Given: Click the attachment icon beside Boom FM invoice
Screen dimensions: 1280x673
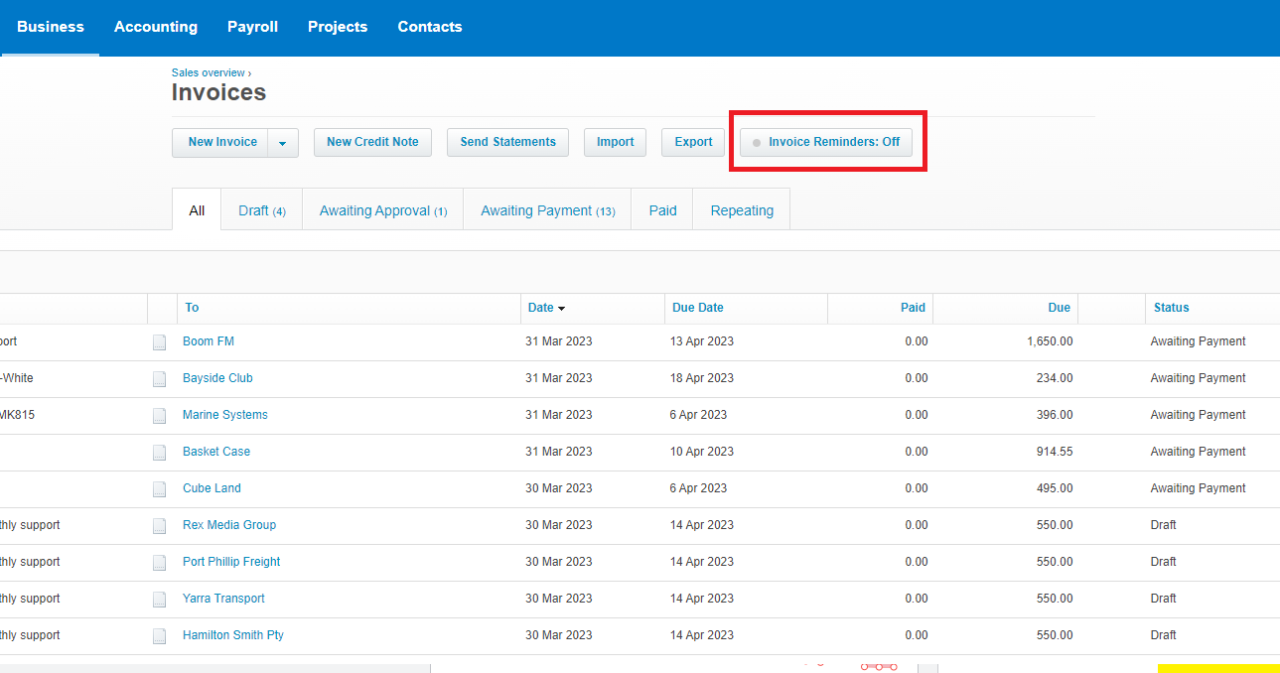Looking at the screenshot, I should [159, 341].
